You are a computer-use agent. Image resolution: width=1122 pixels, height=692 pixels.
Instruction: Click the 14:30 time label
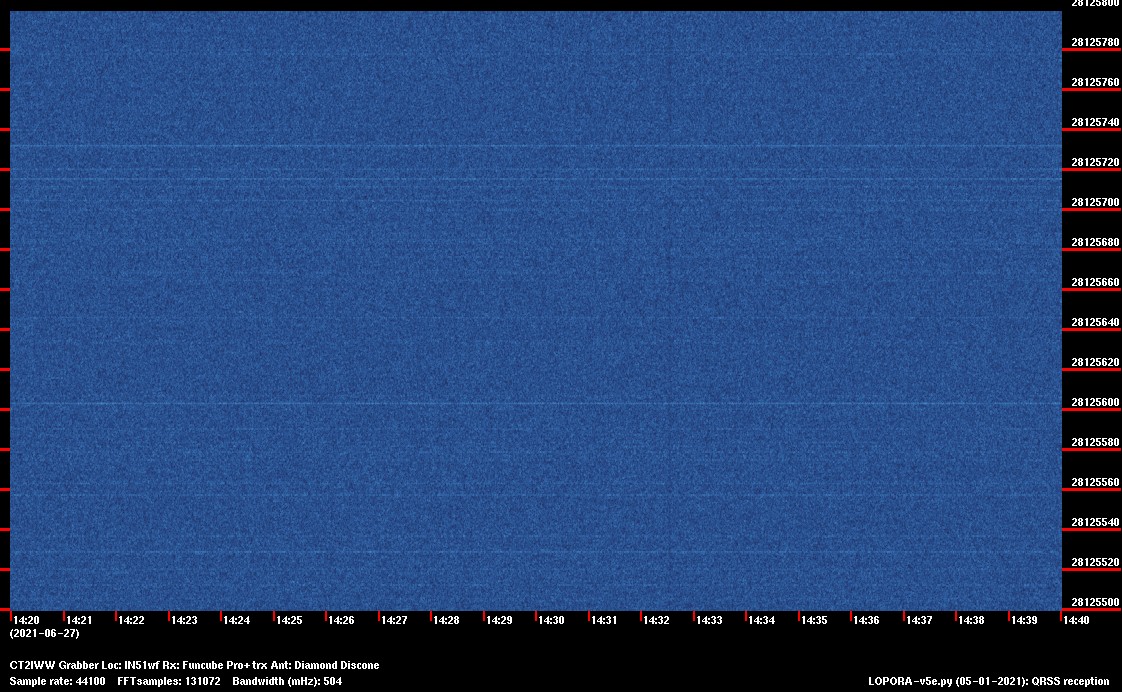551,620
